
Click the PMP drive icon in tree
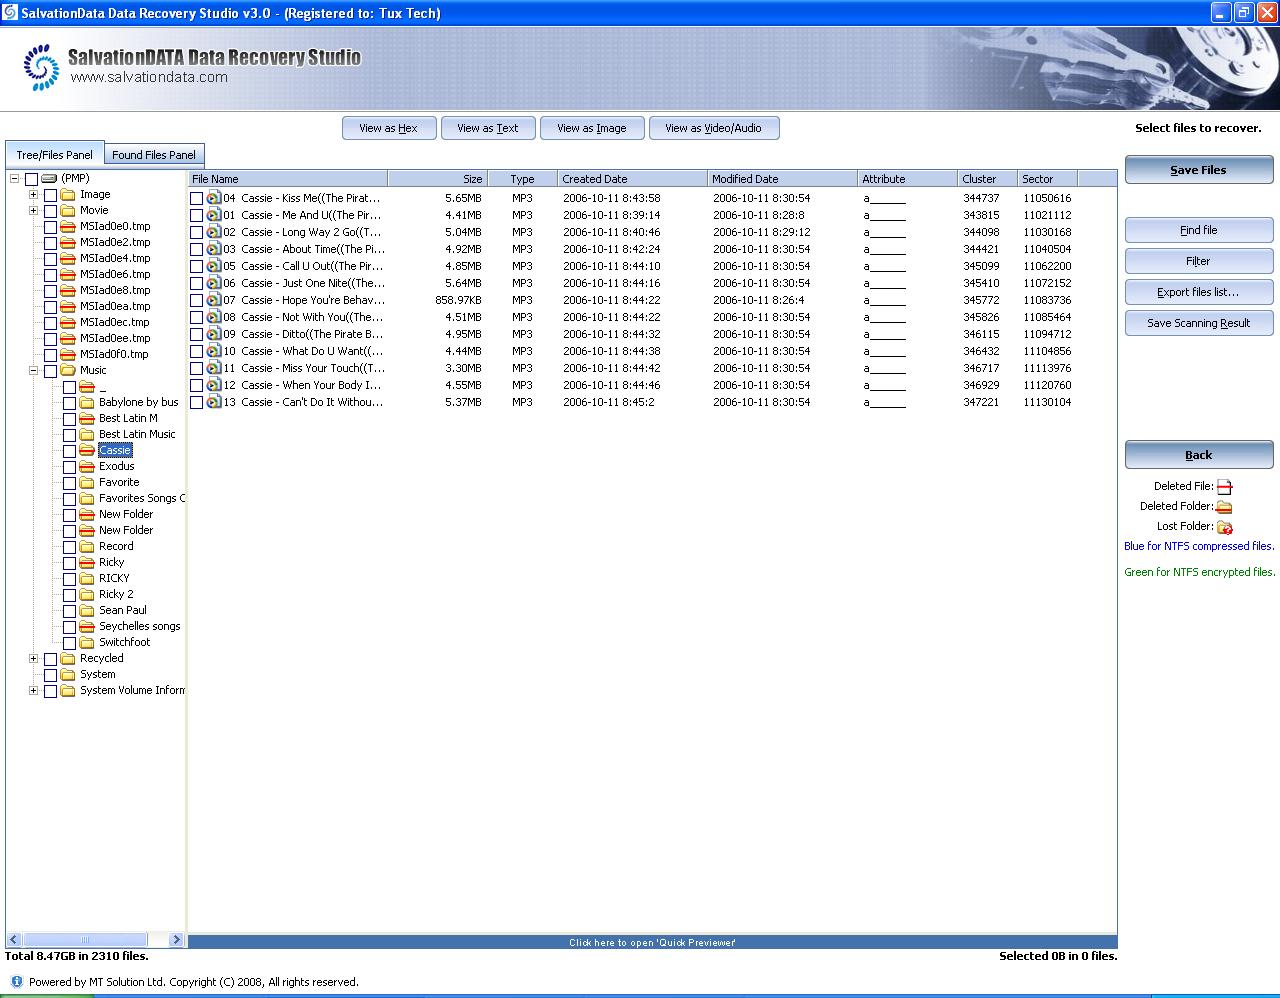click(49, 179)
